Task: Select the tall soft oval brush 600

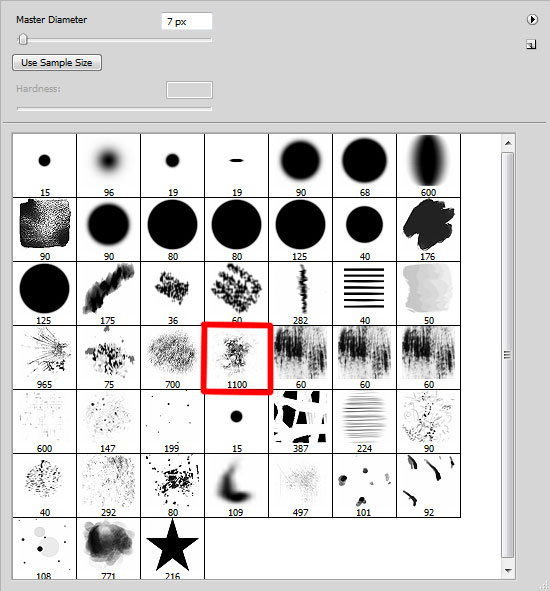Action: 429,165
